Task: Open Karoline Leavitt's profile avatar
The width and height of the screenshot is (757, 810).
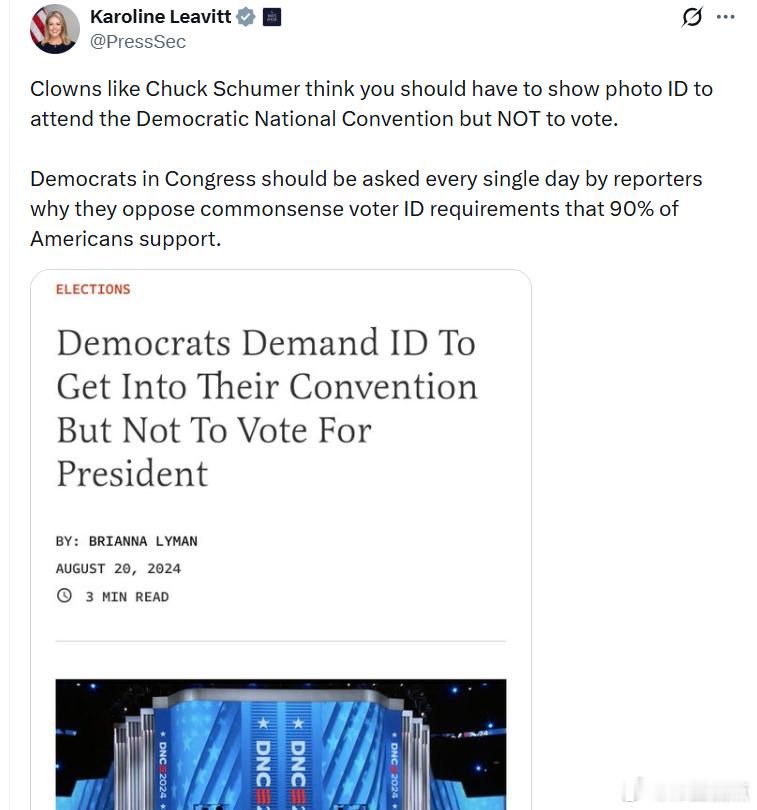Action: tap(53, 29)
